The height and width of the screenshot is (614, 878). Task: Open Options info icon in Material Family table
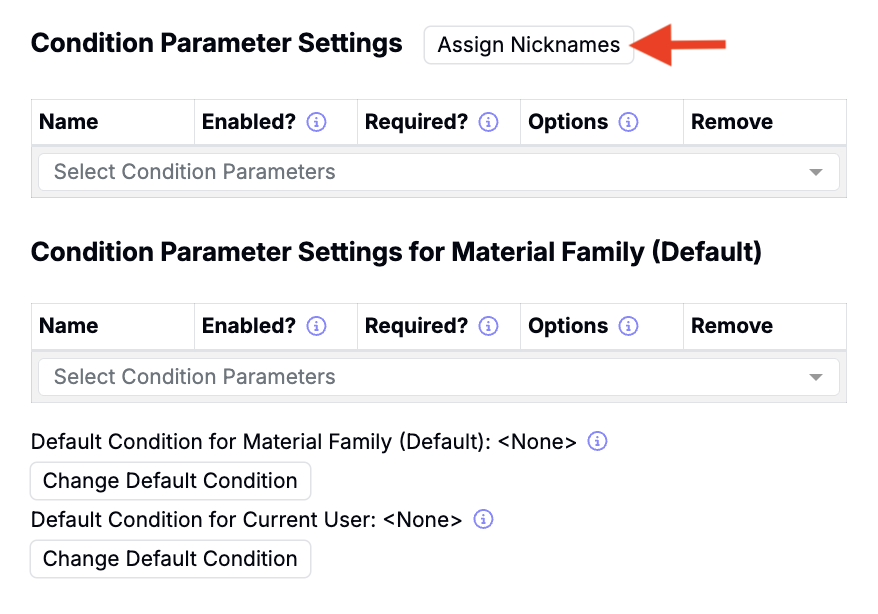point(628,326)
